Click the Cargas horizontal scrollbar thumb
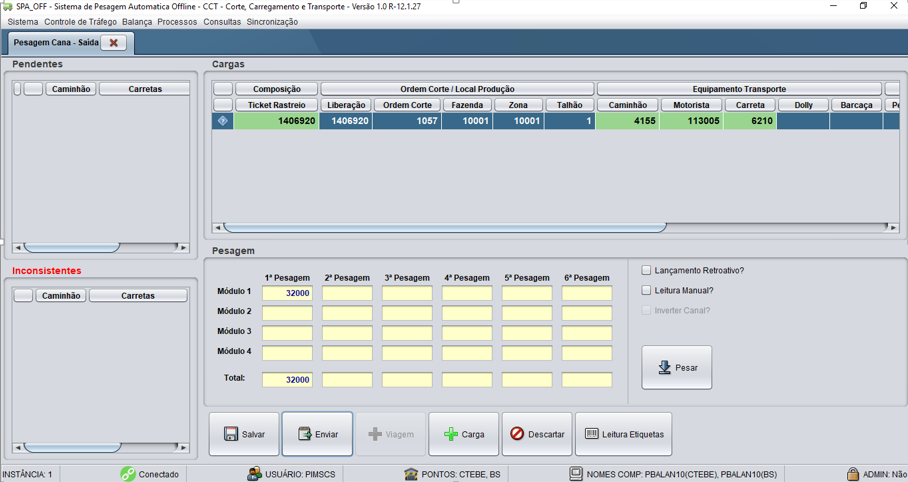 (445, 228)
